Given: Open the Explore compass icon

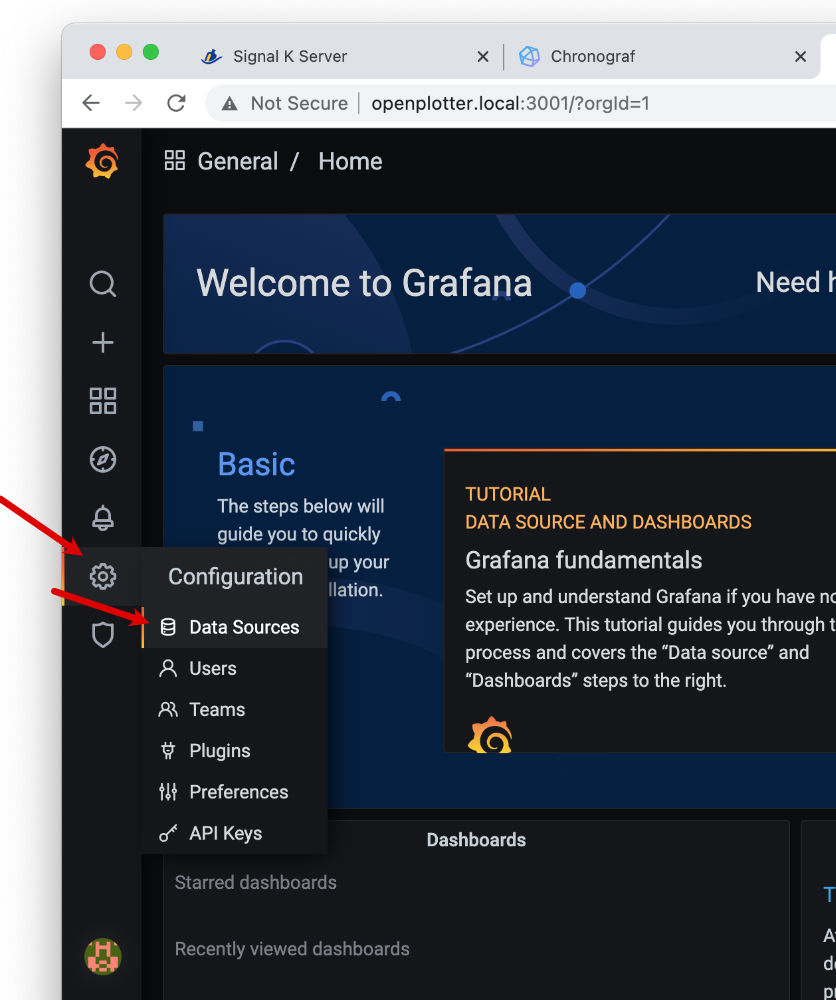Looking at the screenshot, I should [x=103, y=459].
